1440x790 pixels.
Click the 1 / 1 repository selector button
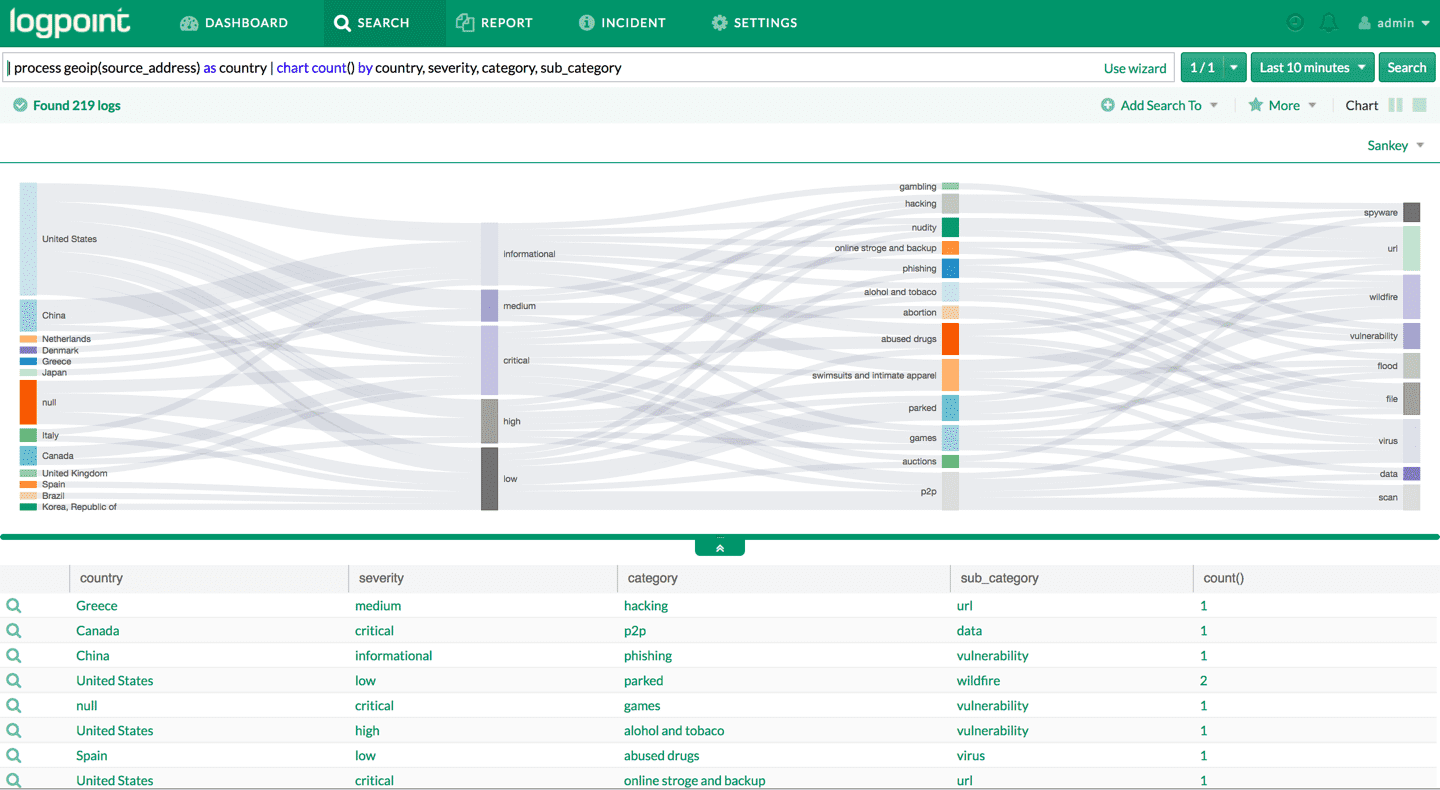tap(1202, 68)
